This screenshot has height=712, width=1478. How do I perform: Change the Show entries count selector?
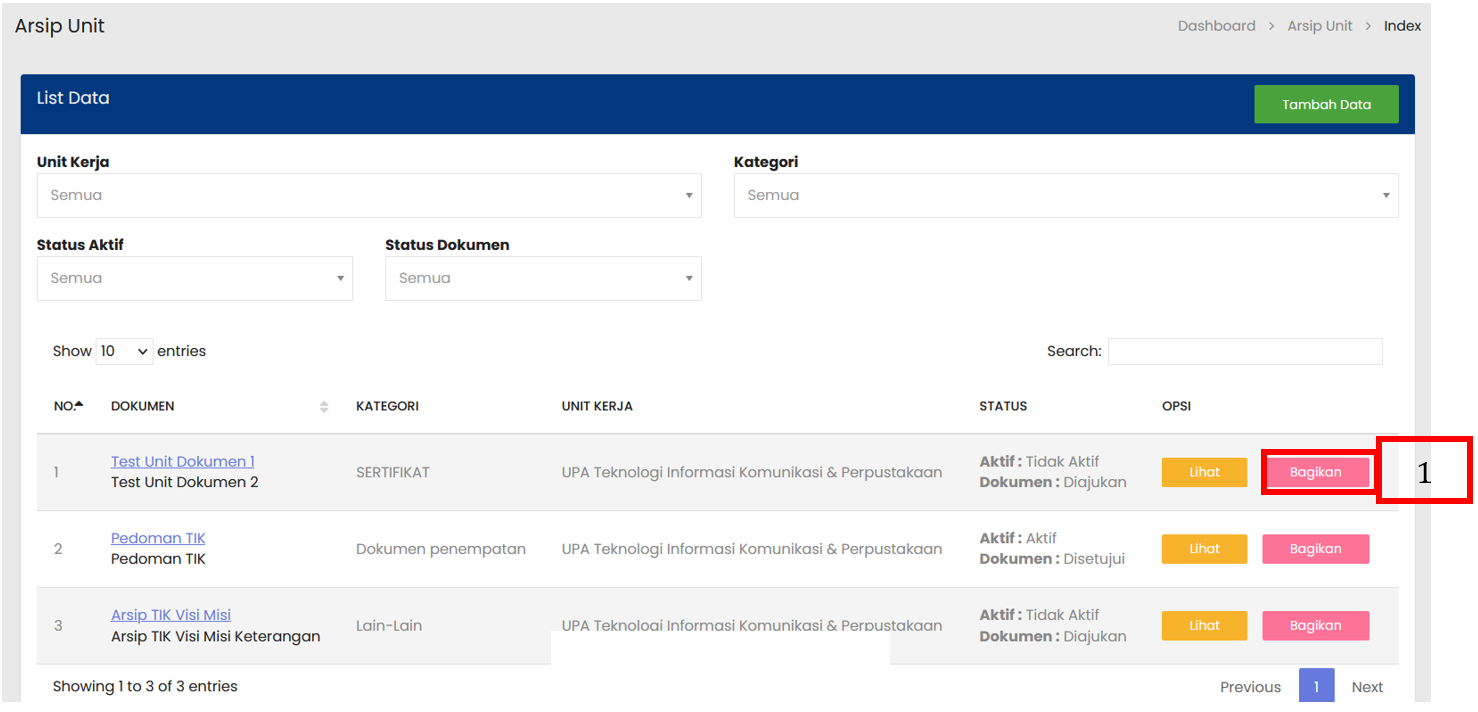point(125,351)
